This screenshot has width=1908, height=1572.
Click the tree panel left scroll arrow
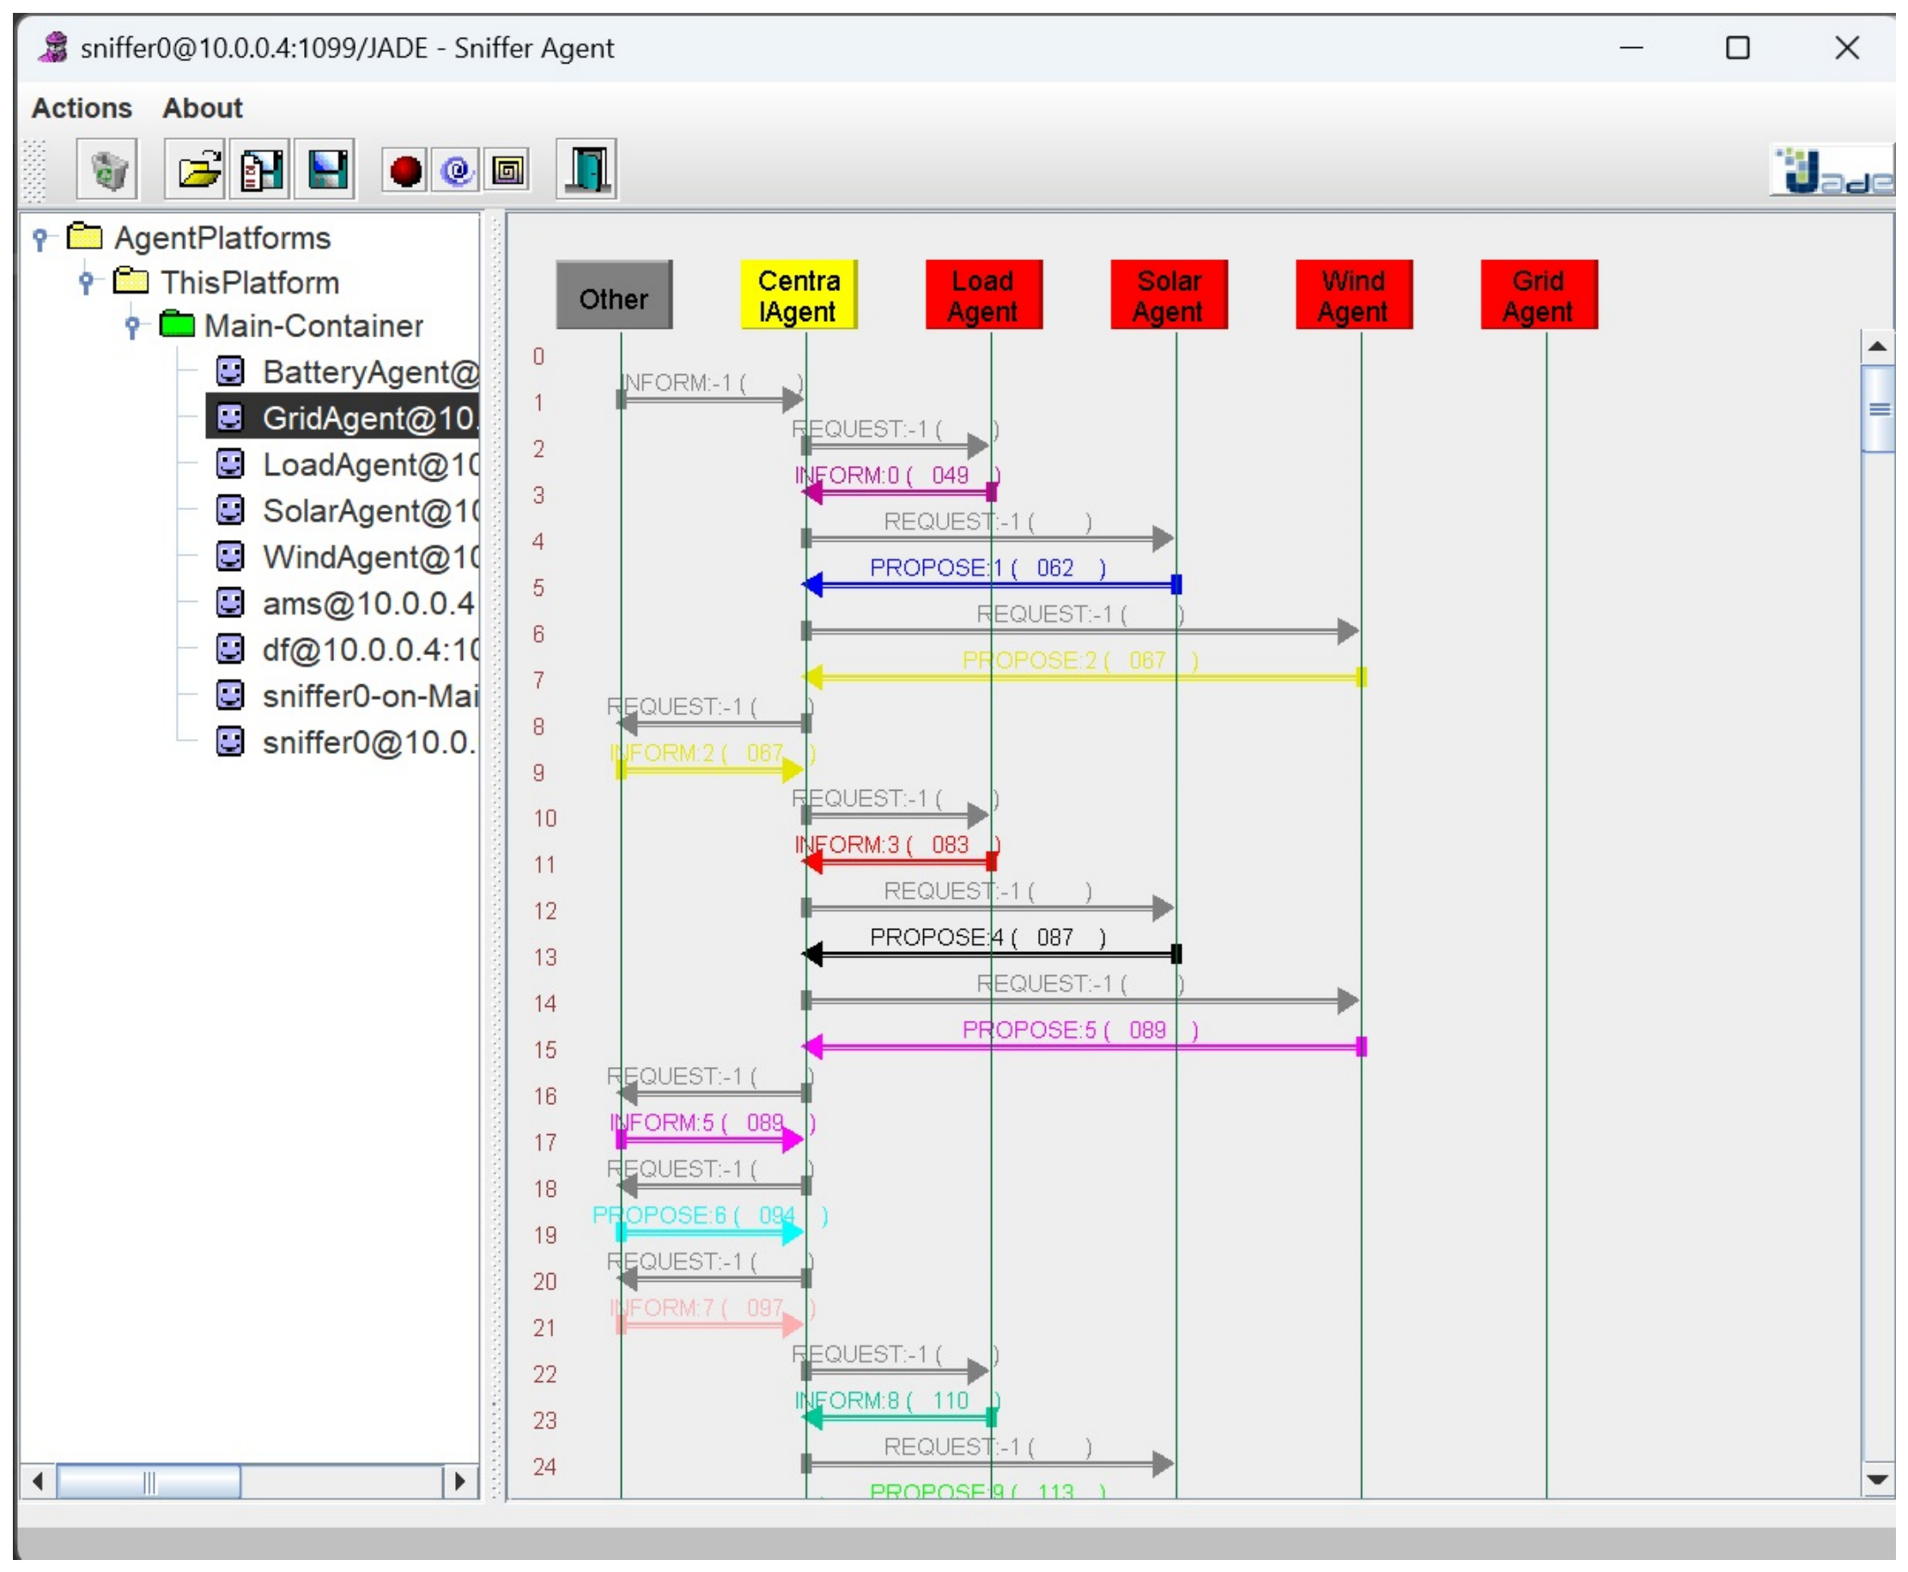pos(38,1481)
